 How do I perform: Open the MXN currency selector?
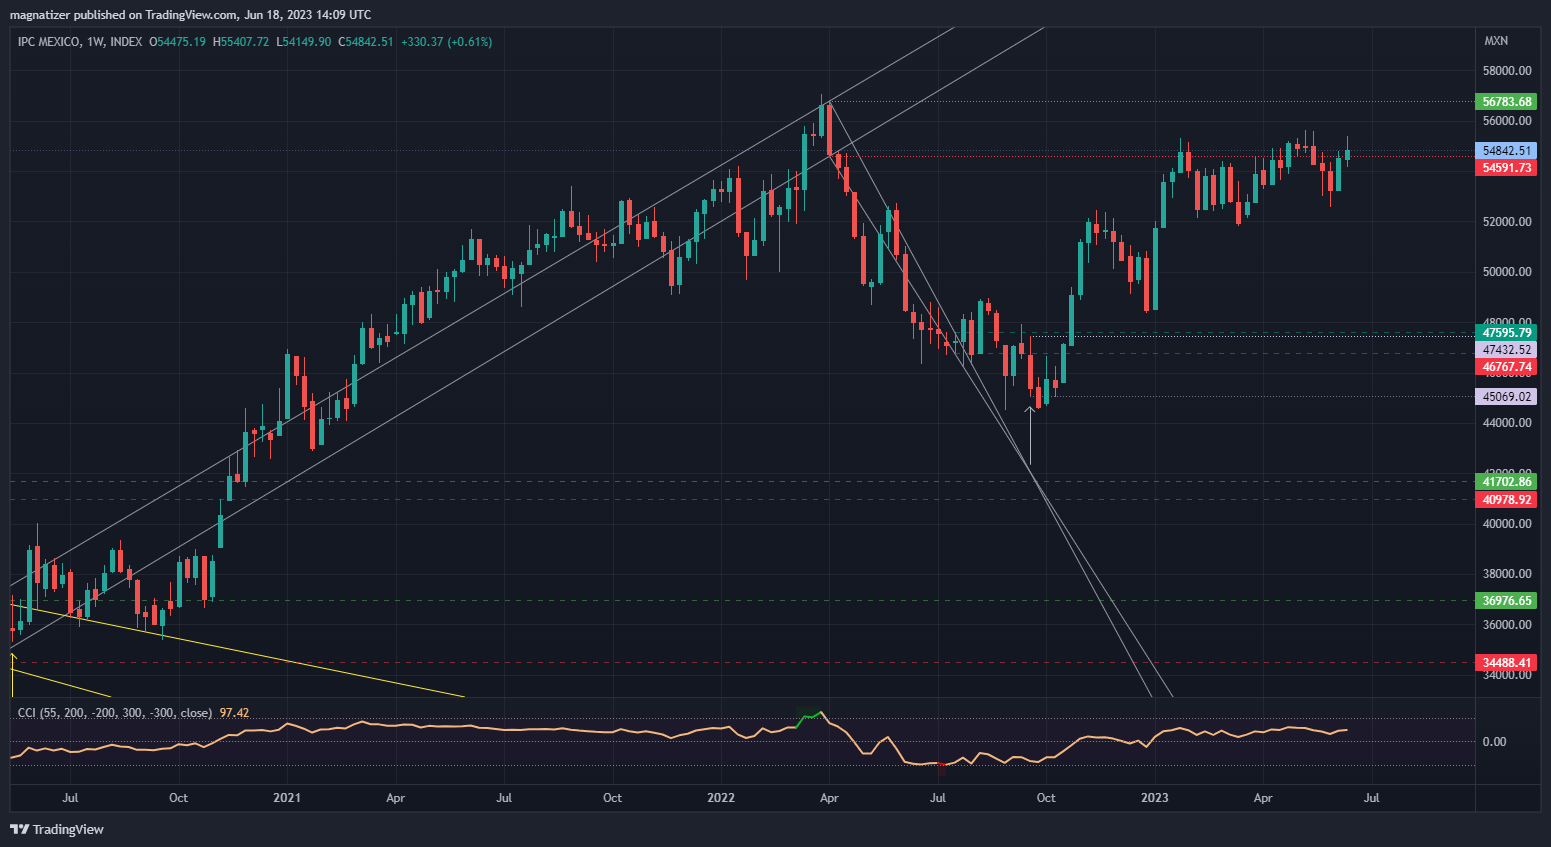(x=1496, y=41)
